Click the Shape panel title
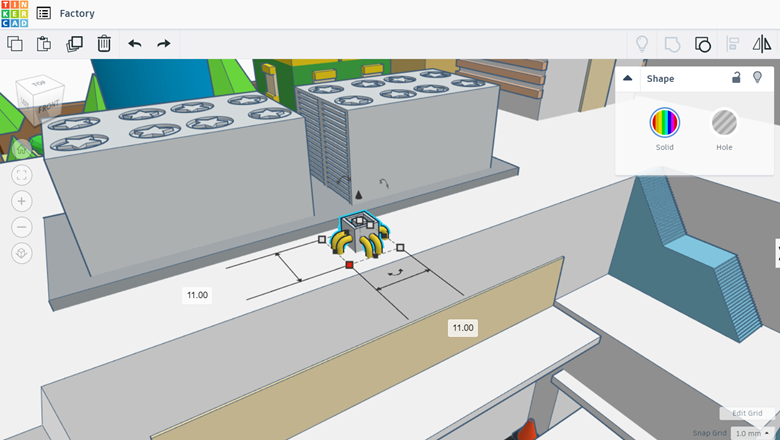 (x=660, y=79)
